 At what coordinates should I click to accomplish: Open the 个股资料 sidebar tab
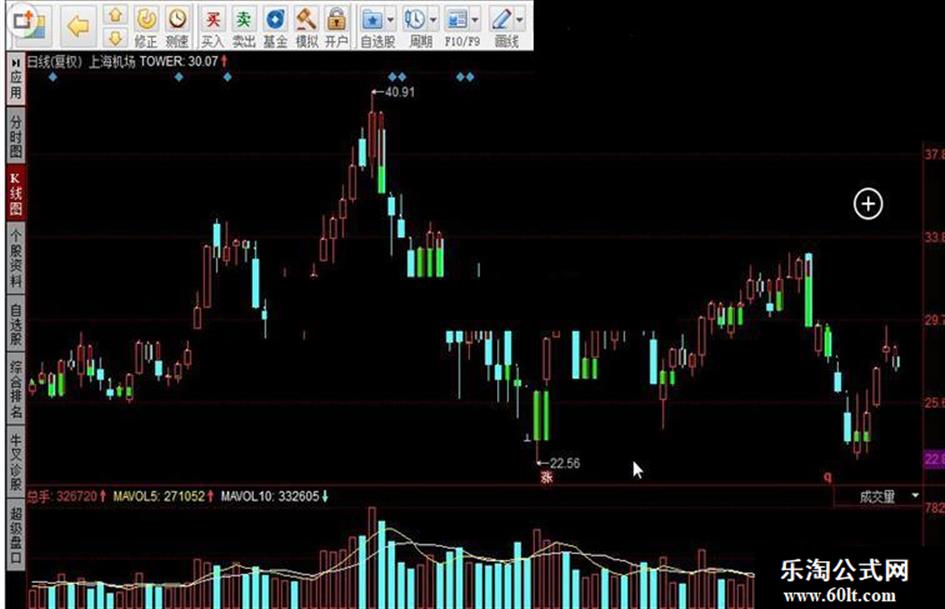[16, 258]
